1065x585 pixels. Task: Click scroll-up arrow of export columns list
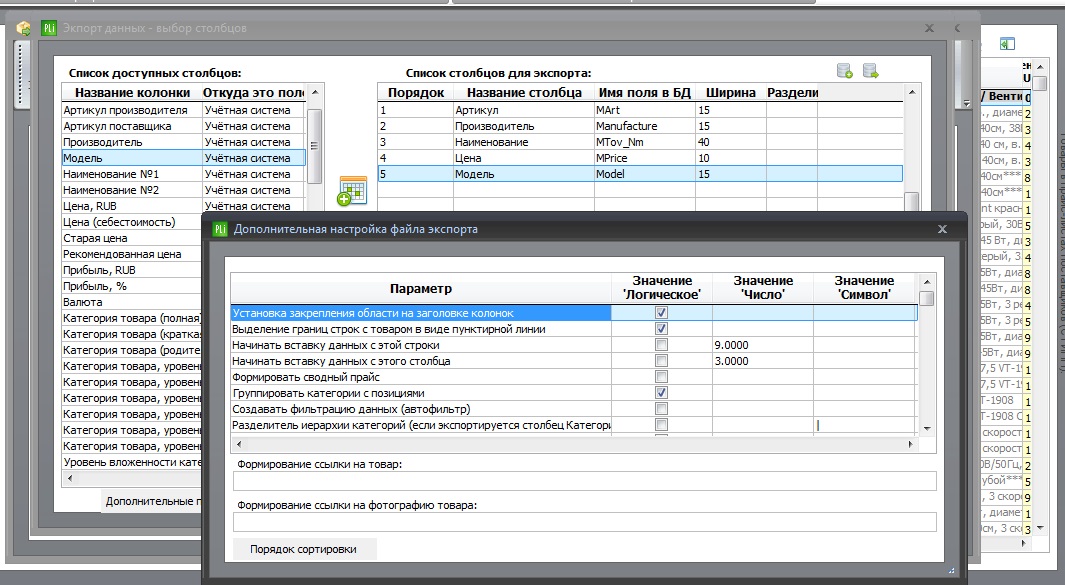pos(911,92)
